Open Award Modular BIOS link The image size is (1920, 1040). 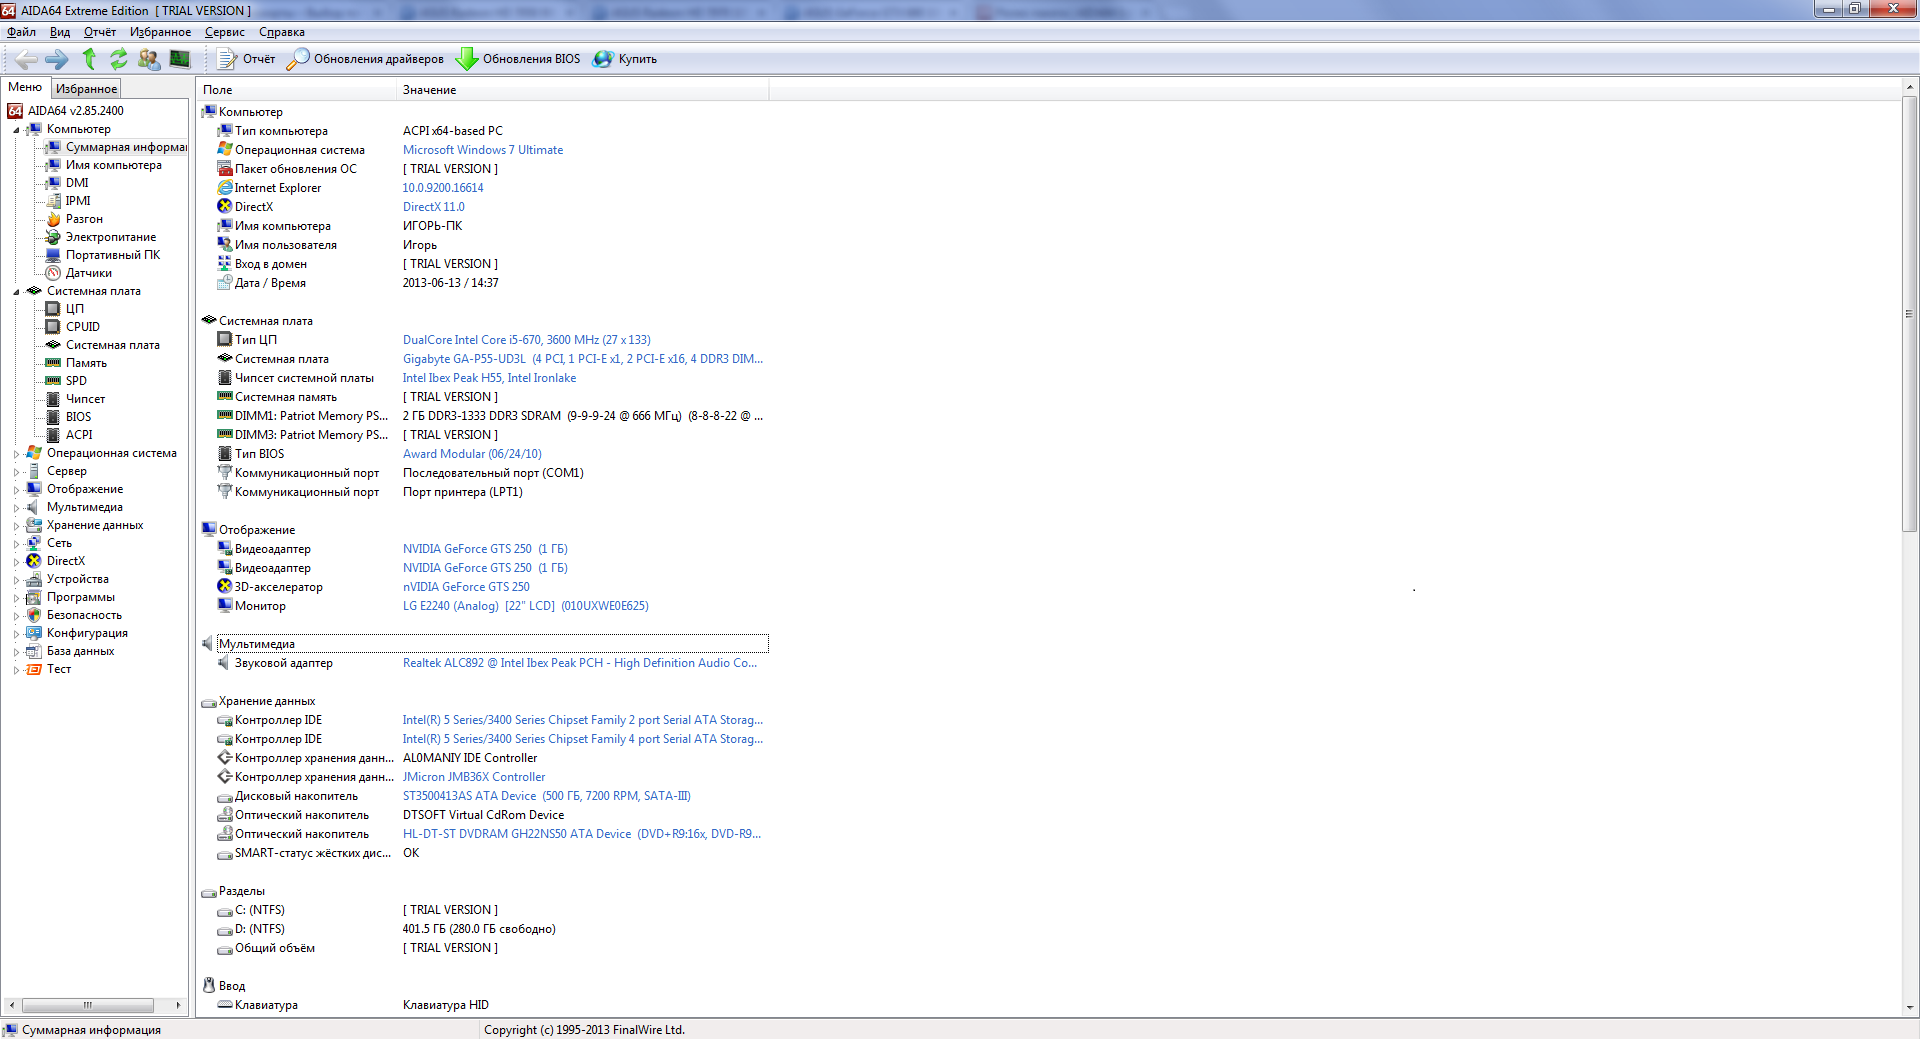coord(472,454)
